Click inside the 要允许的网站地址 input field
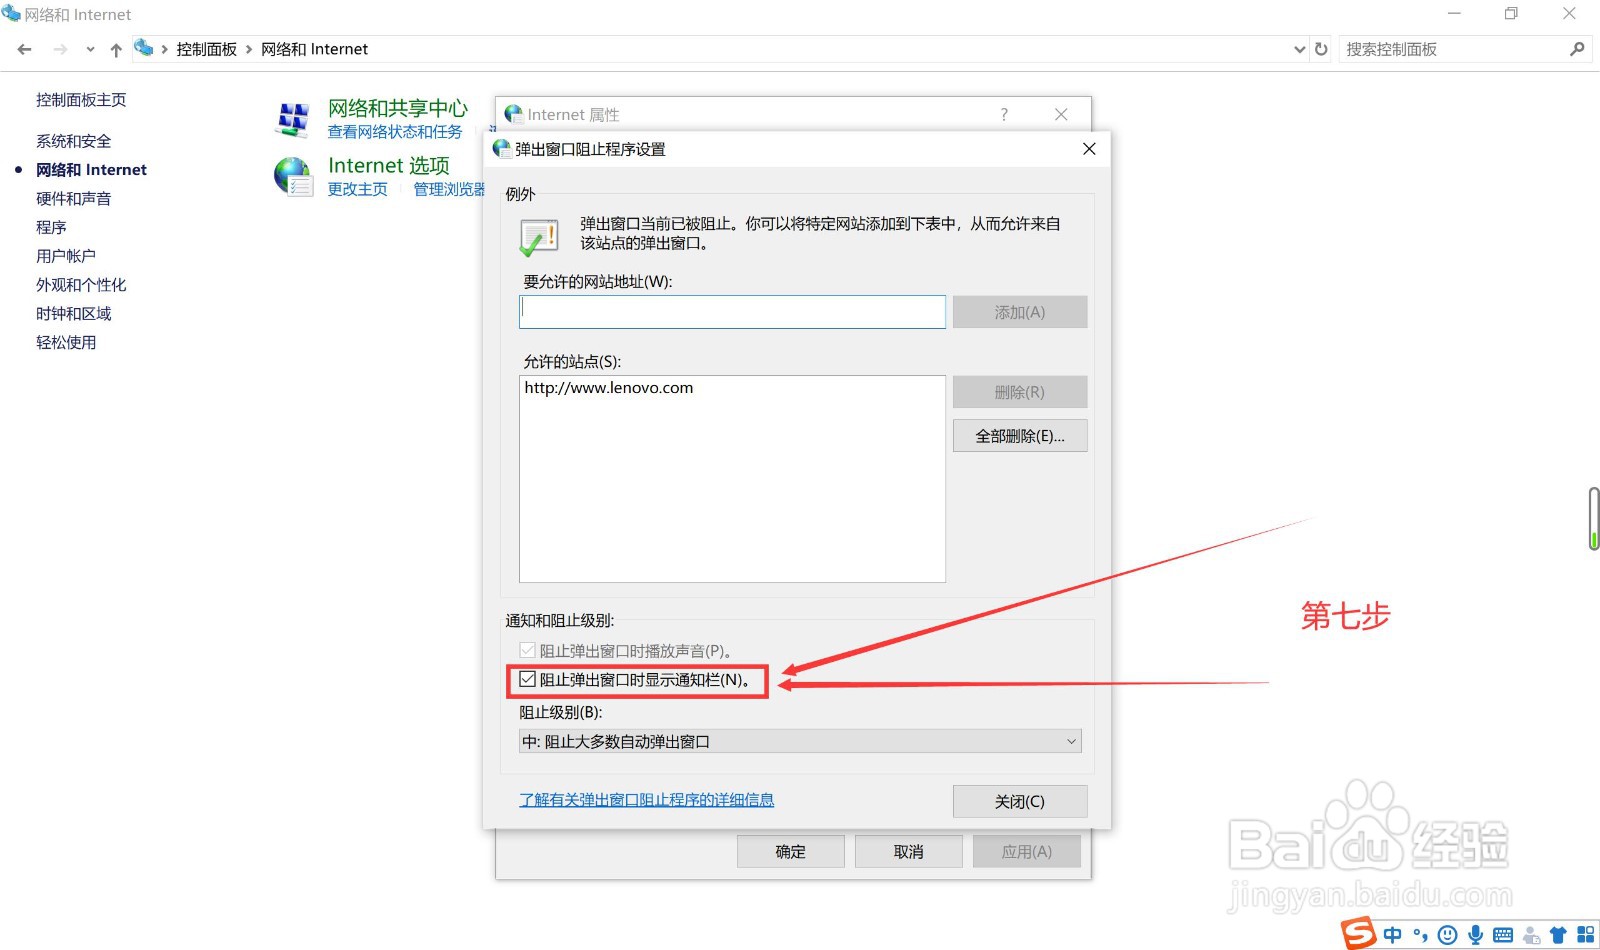The height and width of the screenshot is (950, 1600). click(731, 311)
